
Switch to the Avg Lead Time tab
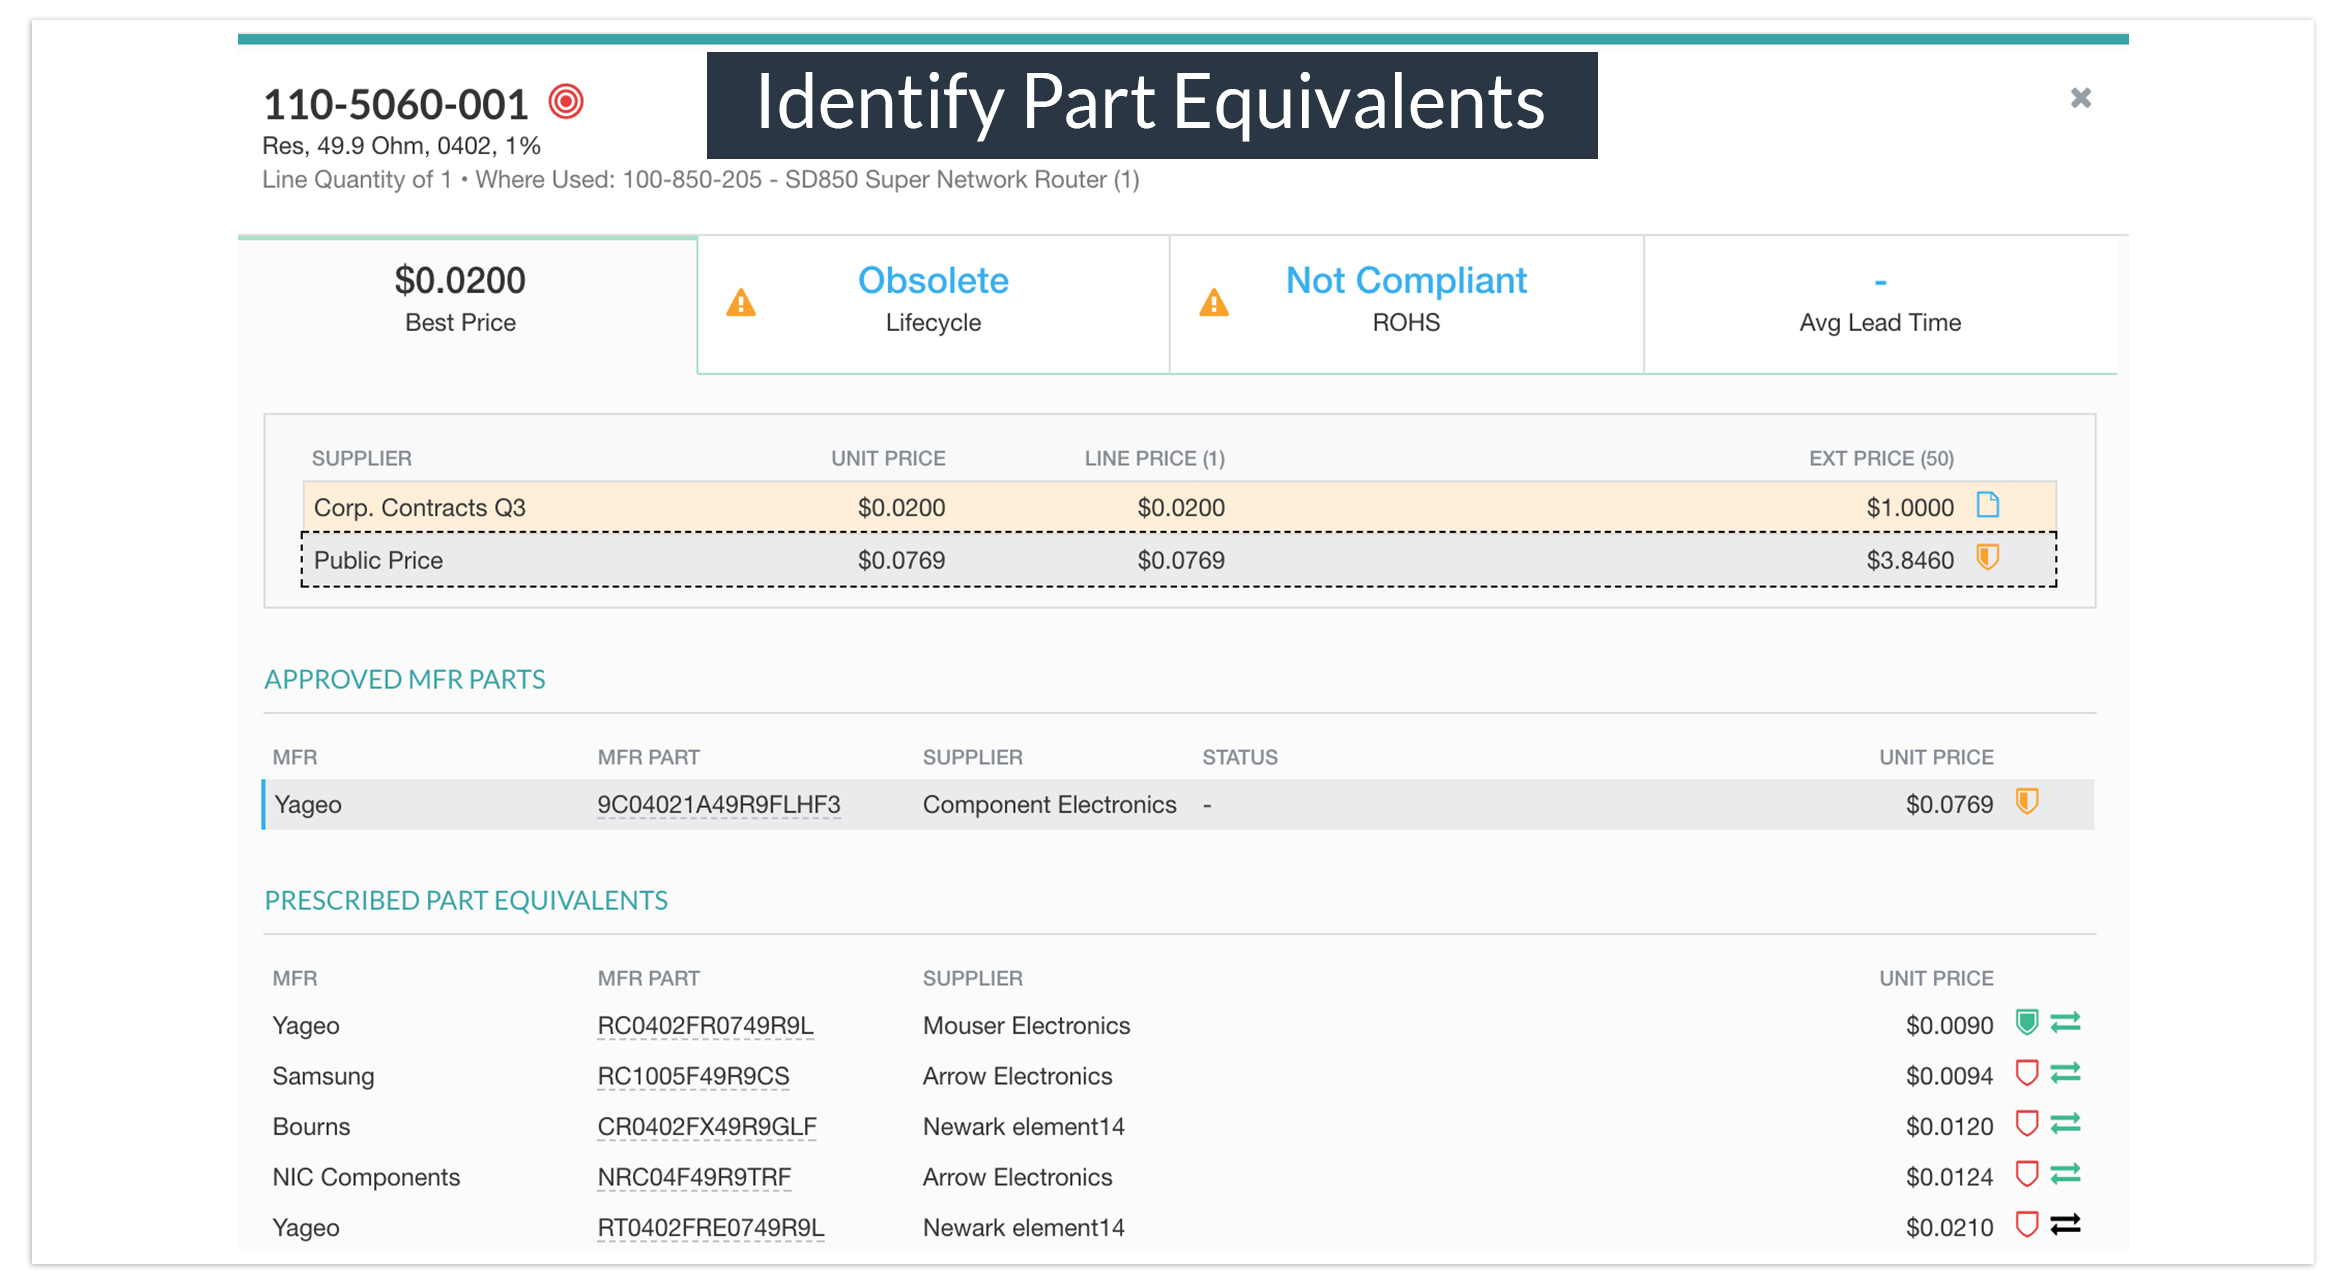click(x=1880, y=305)
